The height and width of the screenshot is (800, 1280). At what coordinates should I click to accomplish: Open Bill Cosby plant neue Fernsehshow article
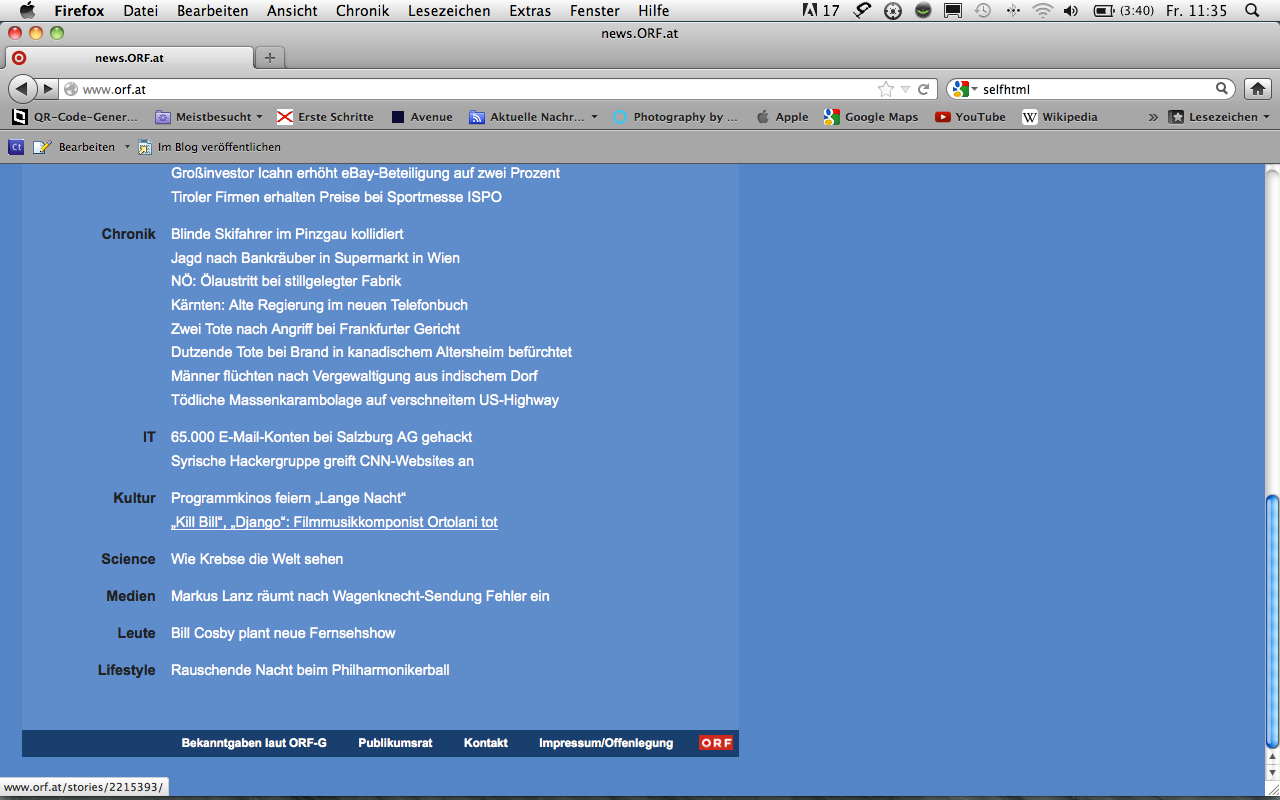tap(283, 633)
